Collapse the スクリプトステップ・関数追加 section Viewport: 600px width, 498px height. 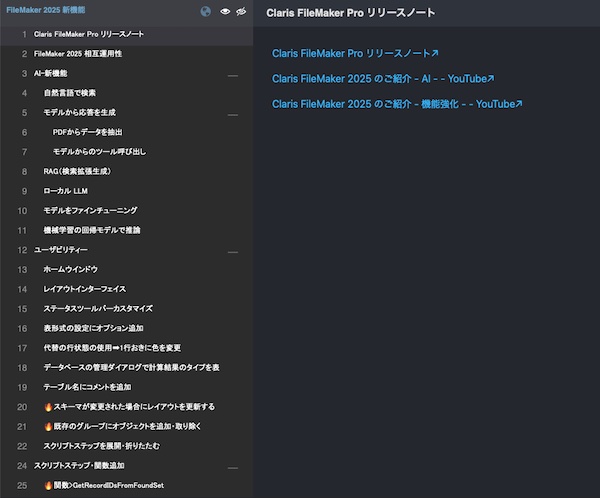pos(232,466)
